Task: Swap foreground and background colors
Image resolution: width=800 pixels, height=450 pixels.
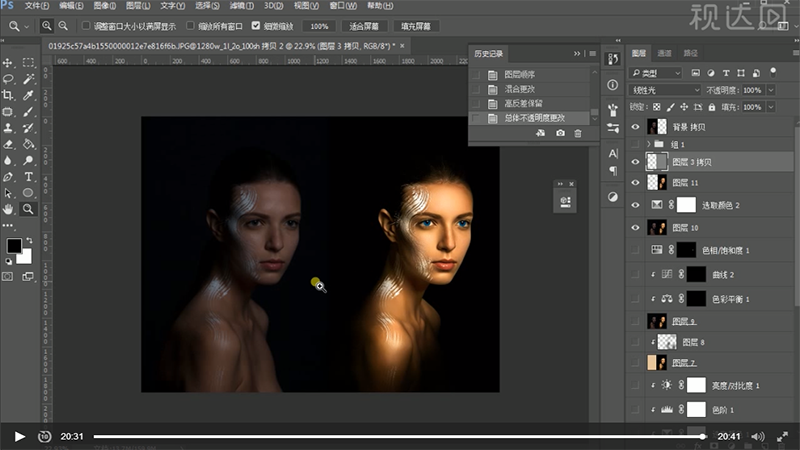Action: [29, 240]
